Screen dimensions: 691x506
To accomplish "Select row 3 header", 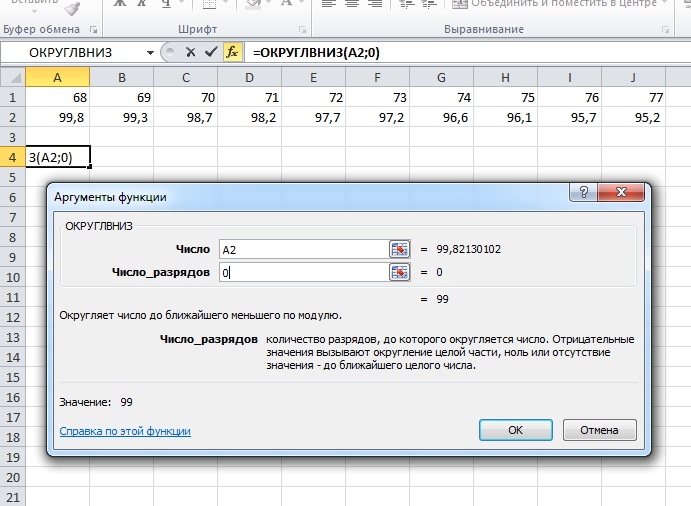I will click(12, 138).
